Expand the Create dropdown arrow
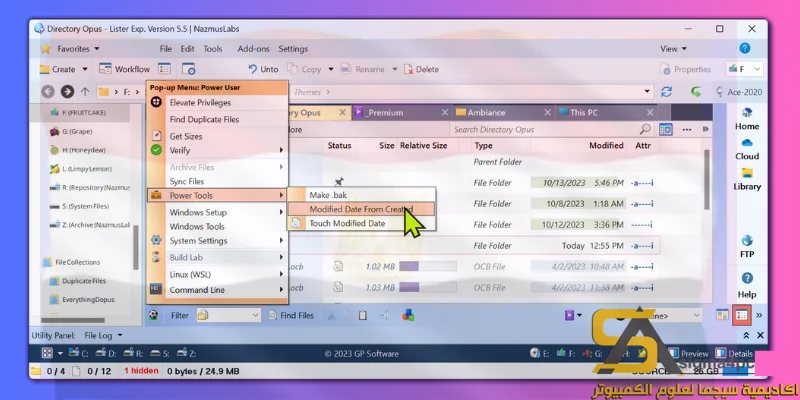Screen dimensions: 800x400 (85, 69)
